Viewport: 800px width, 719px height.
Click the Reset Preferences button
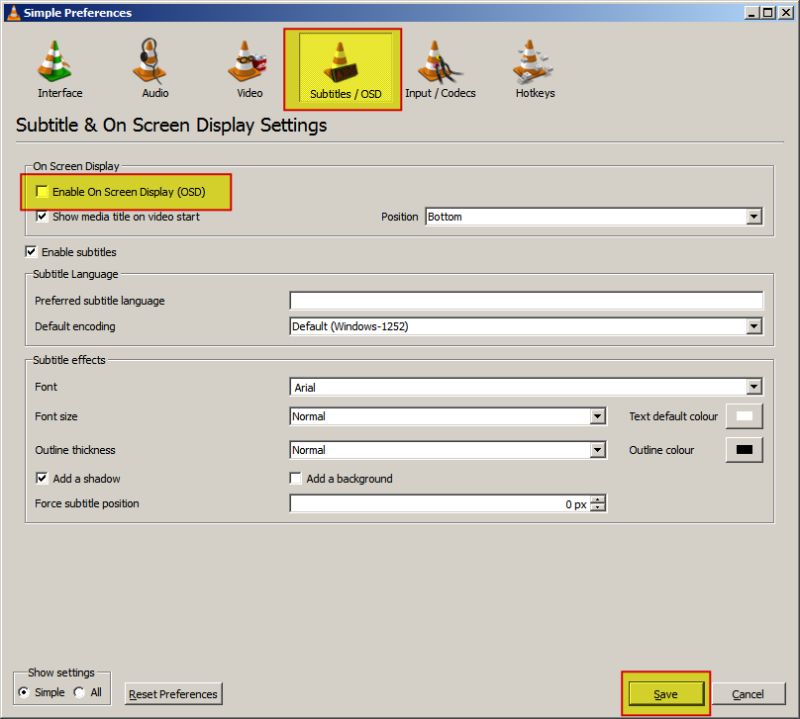[x=172, y=693]
